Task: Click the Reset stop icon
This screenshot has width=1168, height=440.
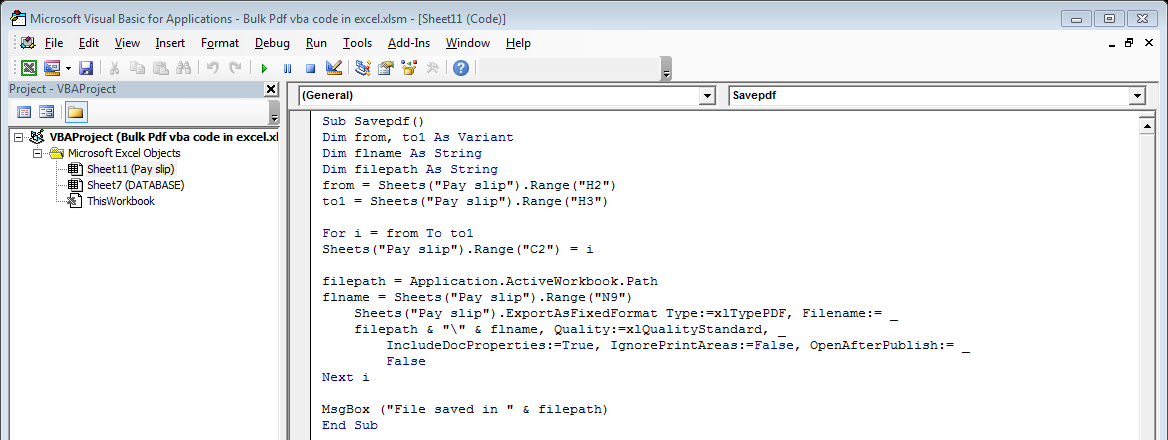Action: pyautogui.click(x=310, y=68)
